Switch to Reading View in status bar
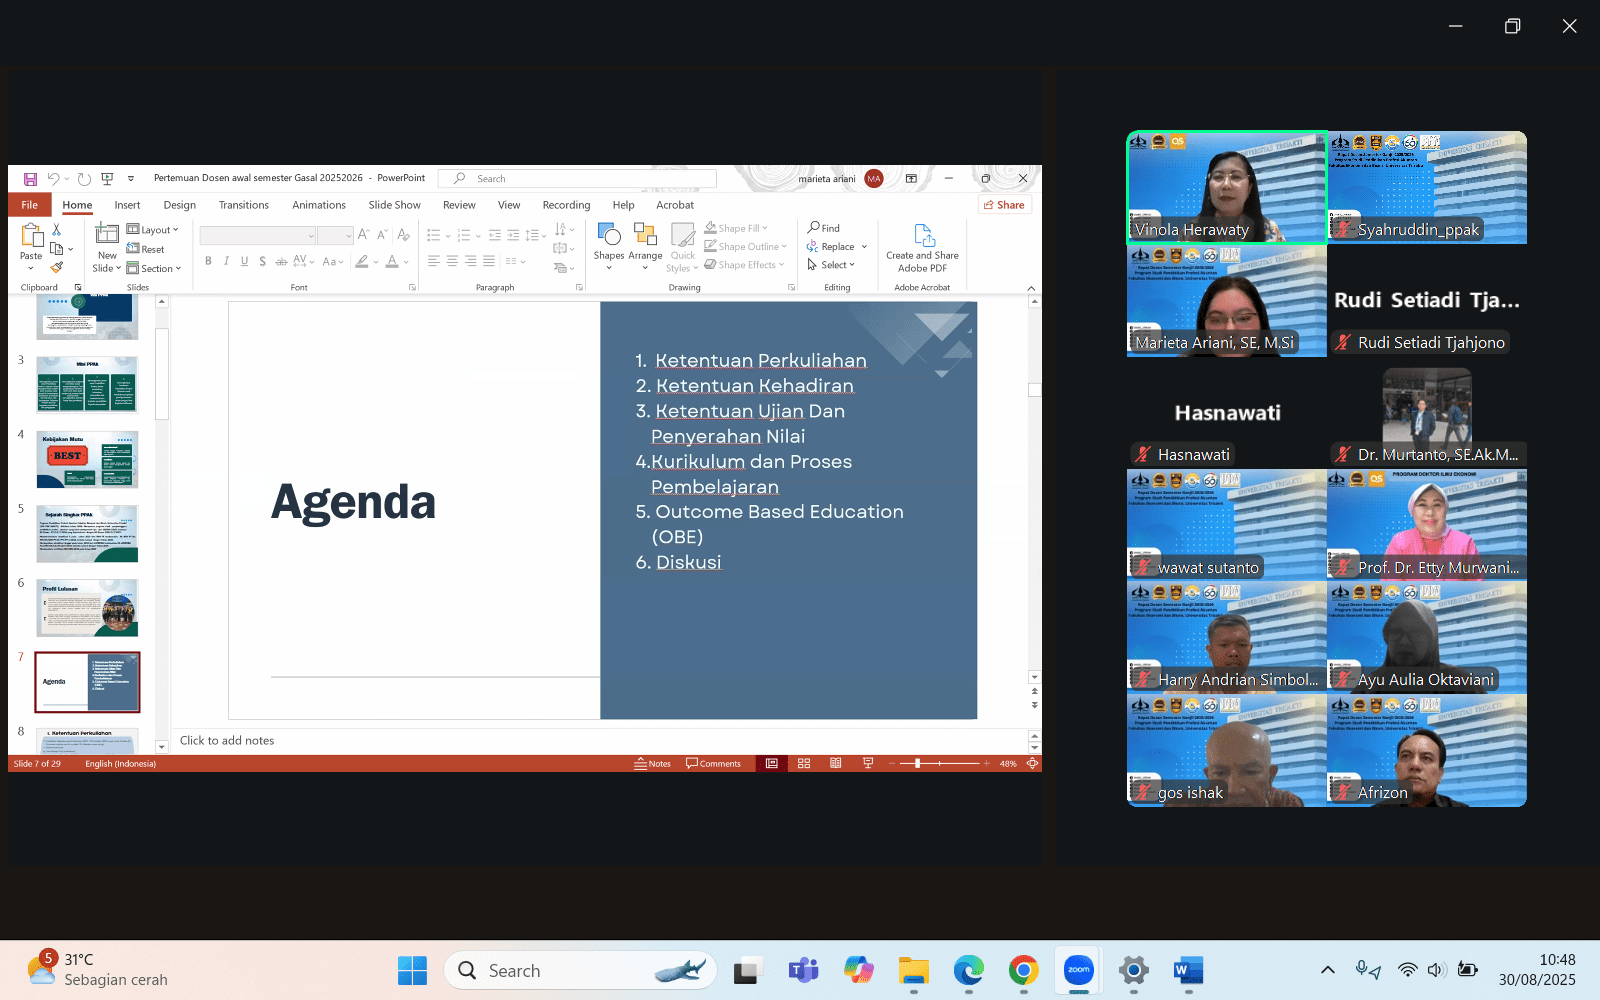The height and width of the screenshot is (1000, 1600). pyautogui.click(x=836, y=763)
